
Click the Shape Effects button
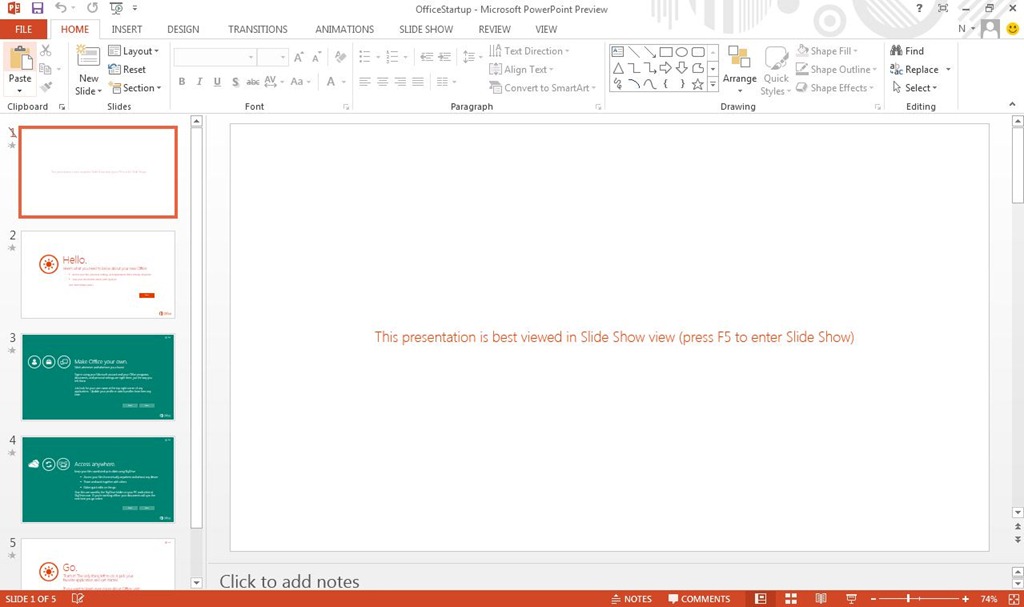[835, 88]
